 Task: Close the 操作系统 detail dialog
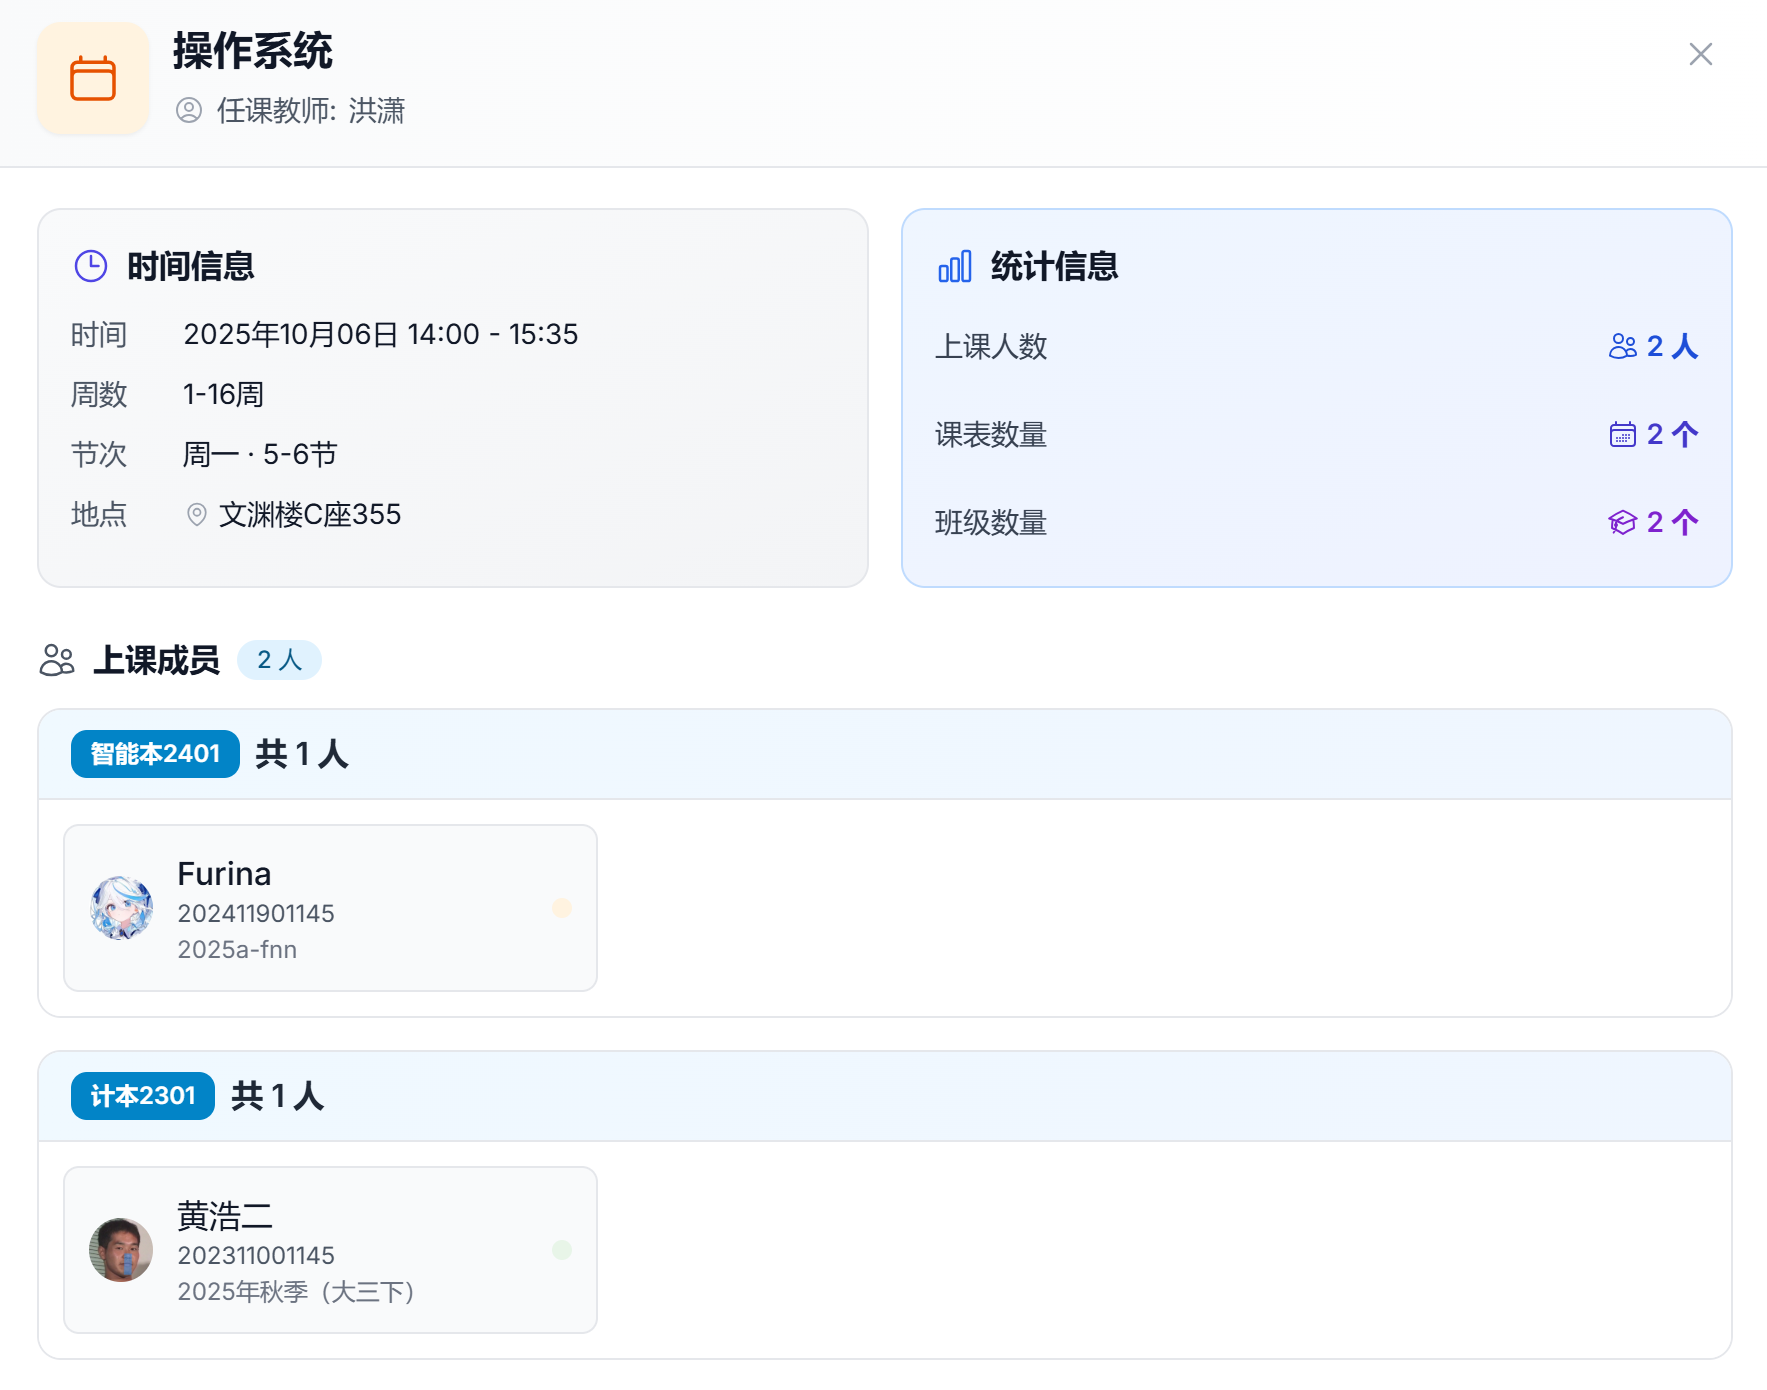tap(1700, 54)
